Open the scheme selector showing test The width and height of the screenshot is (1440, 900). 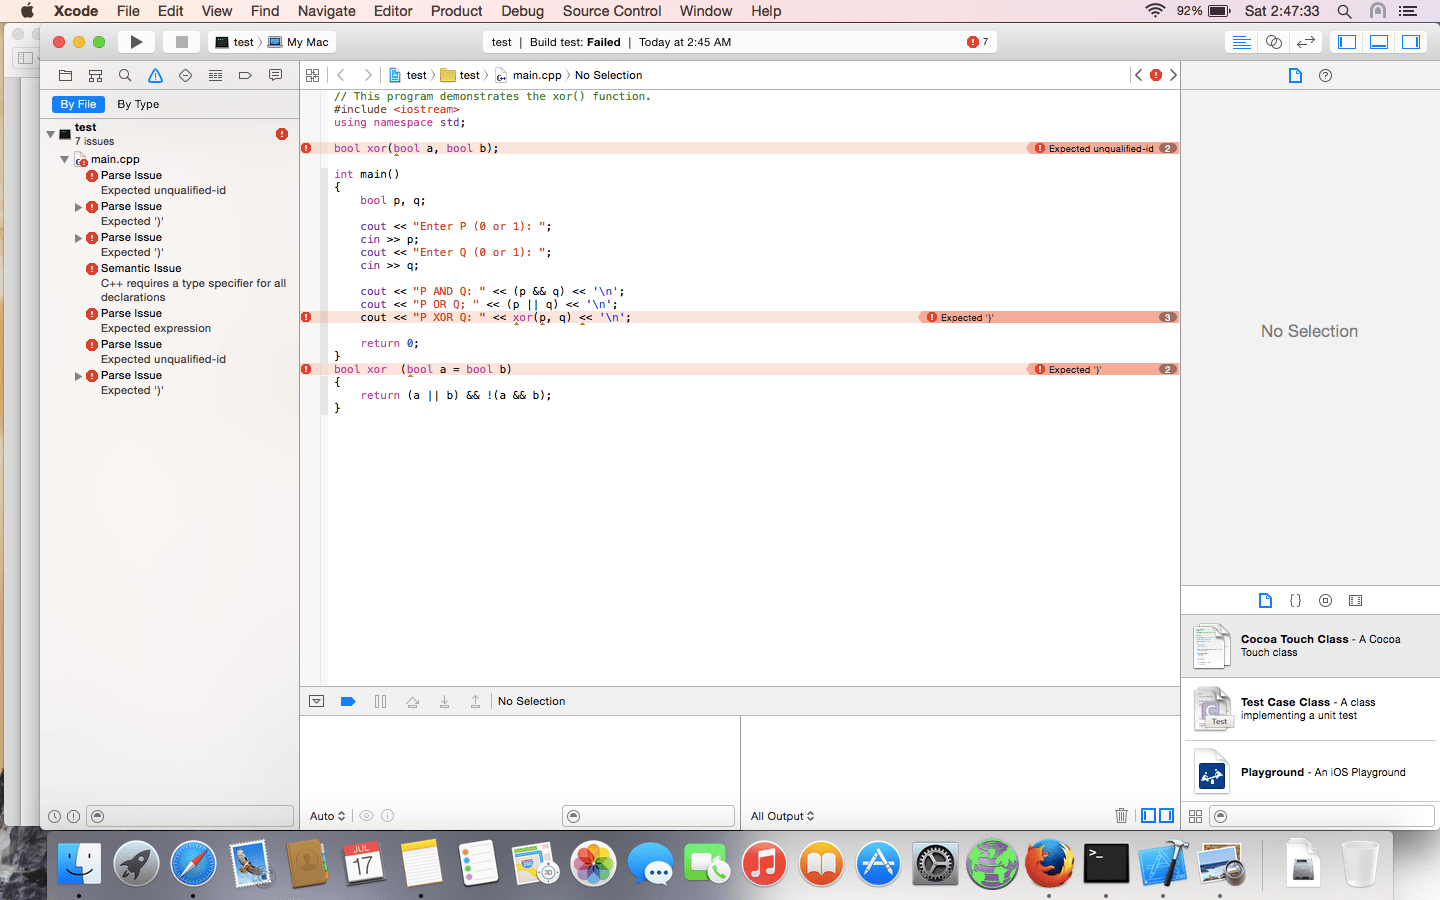click(234, 42)
